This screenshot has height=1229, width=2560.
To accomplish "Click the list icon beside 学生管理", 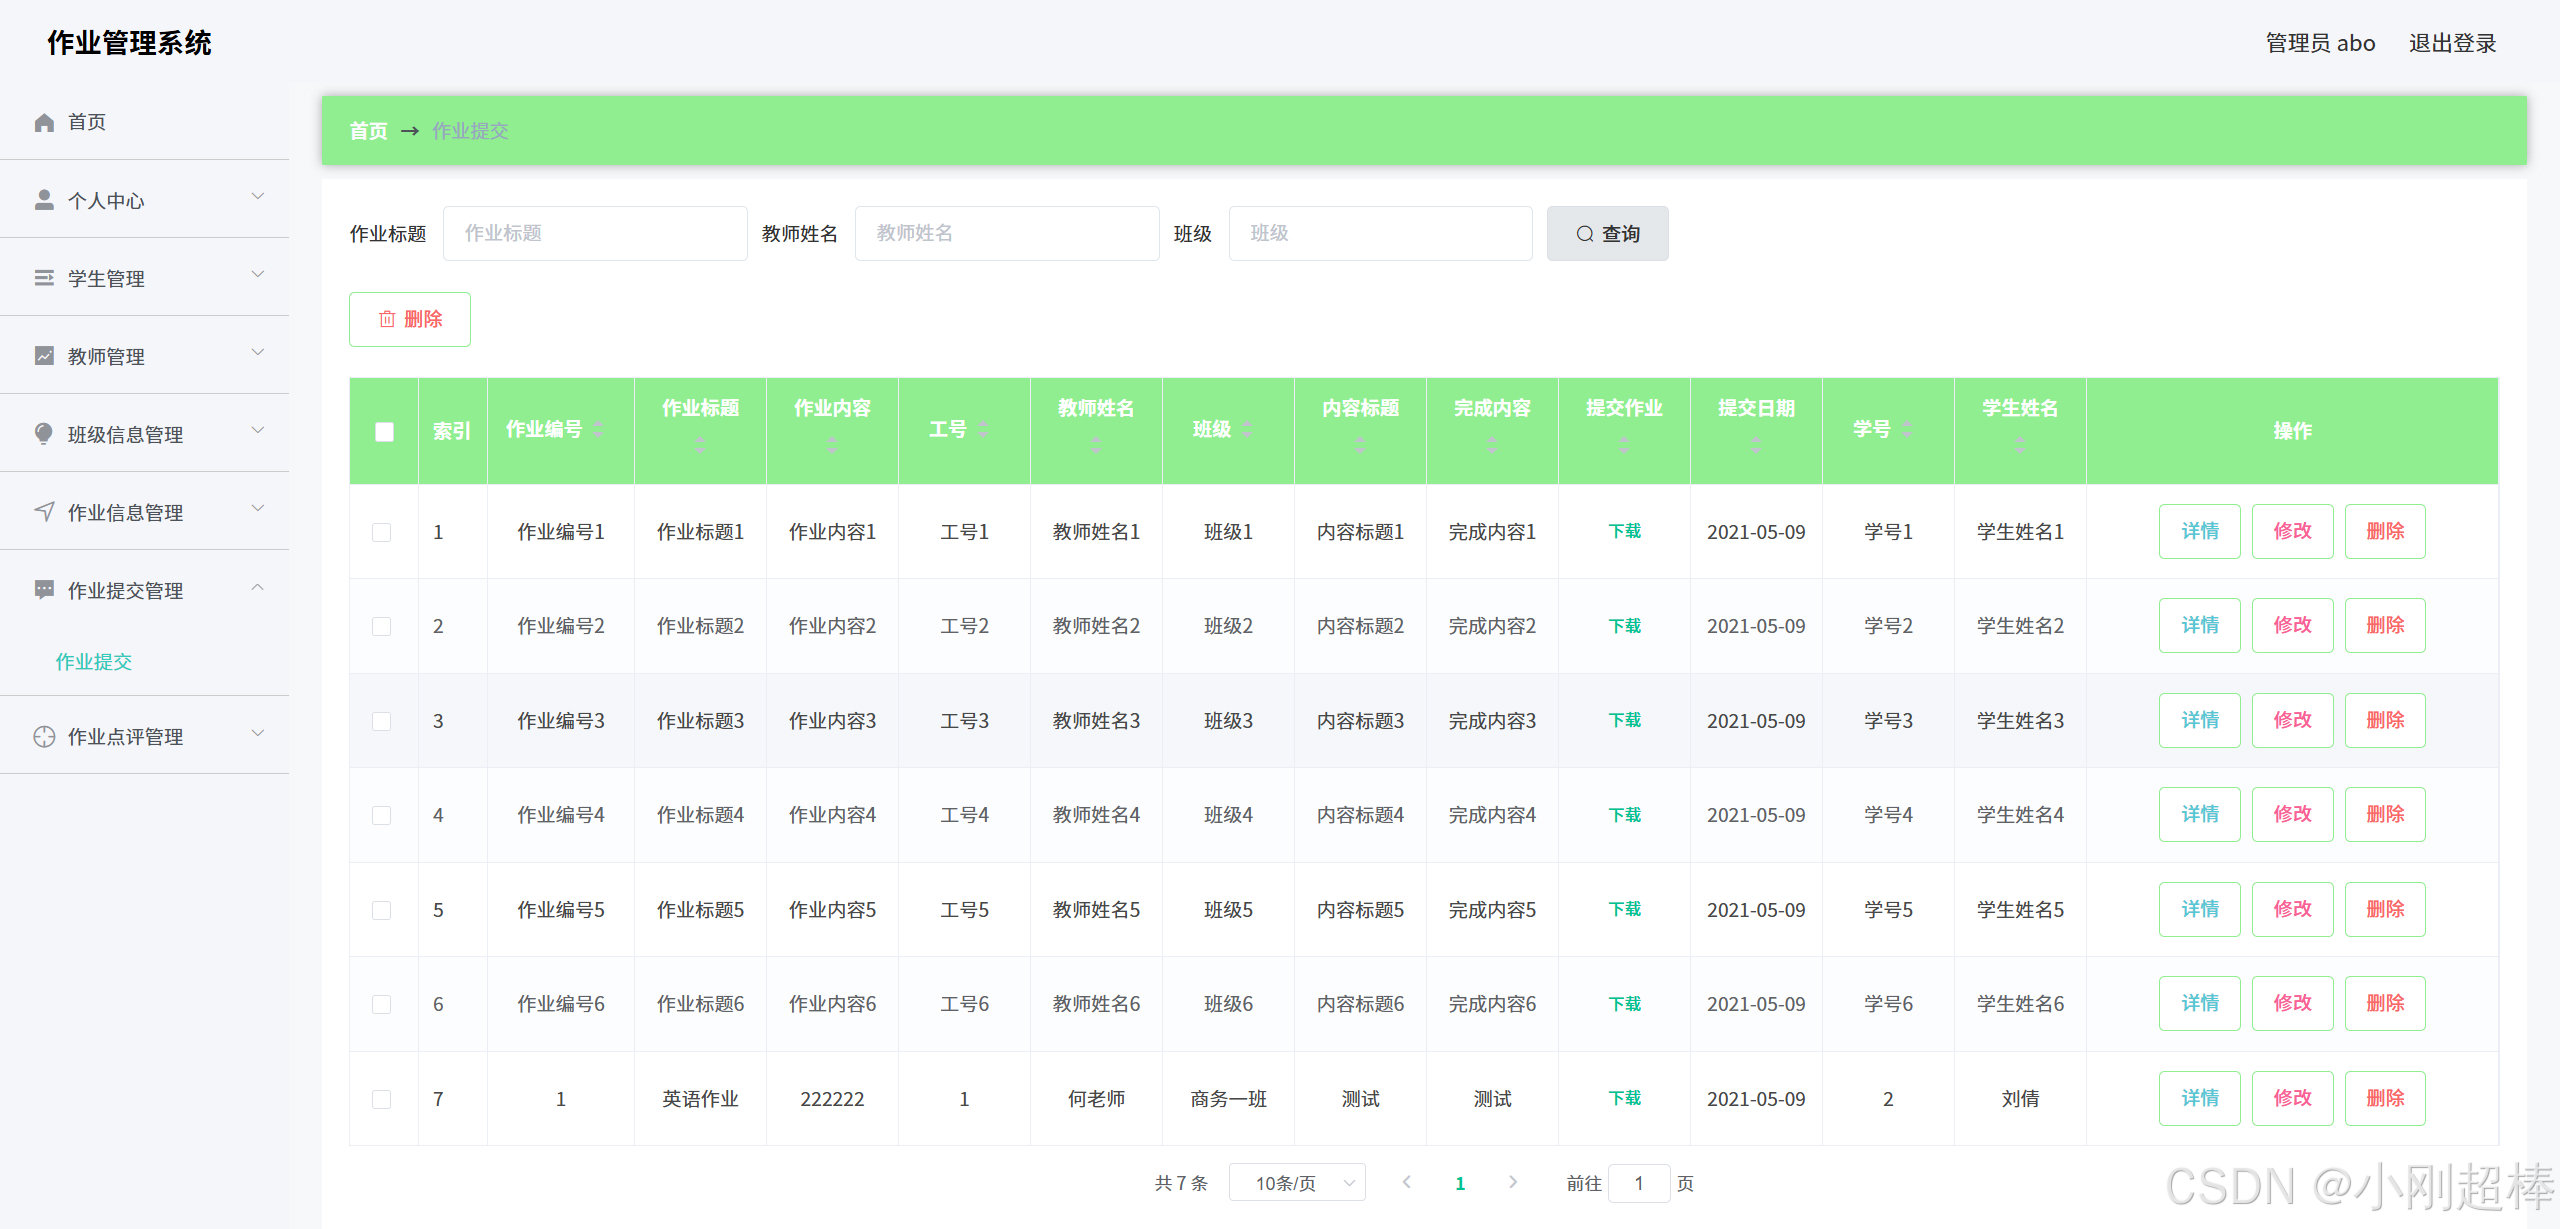I will [x=44, y=278].
